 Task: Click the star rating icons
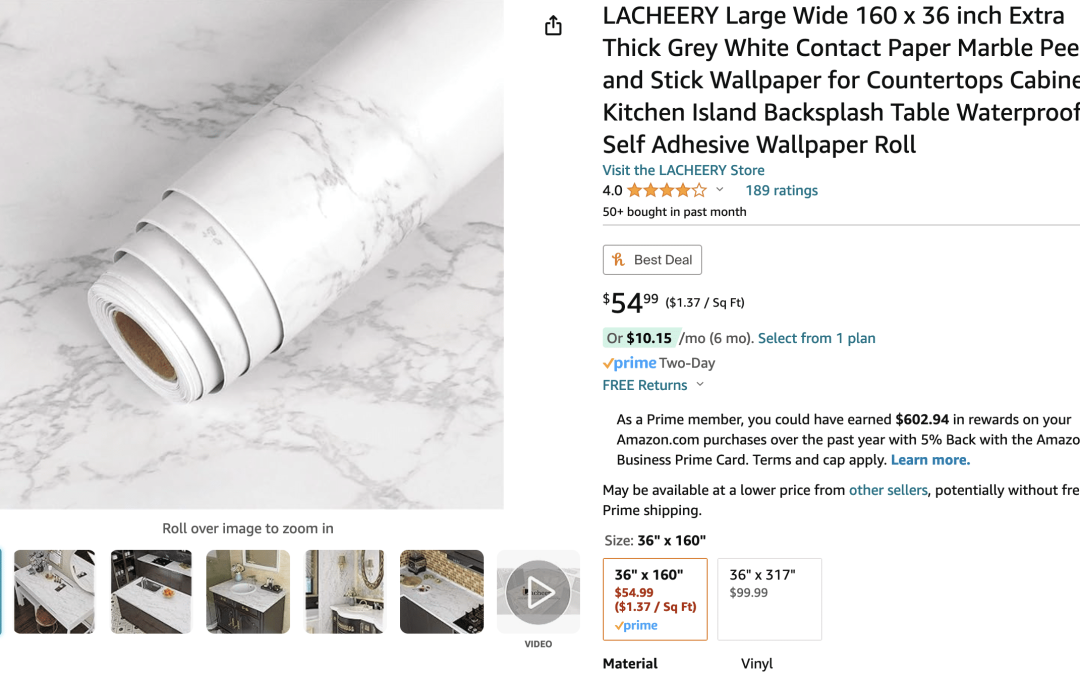pos(666,190)
